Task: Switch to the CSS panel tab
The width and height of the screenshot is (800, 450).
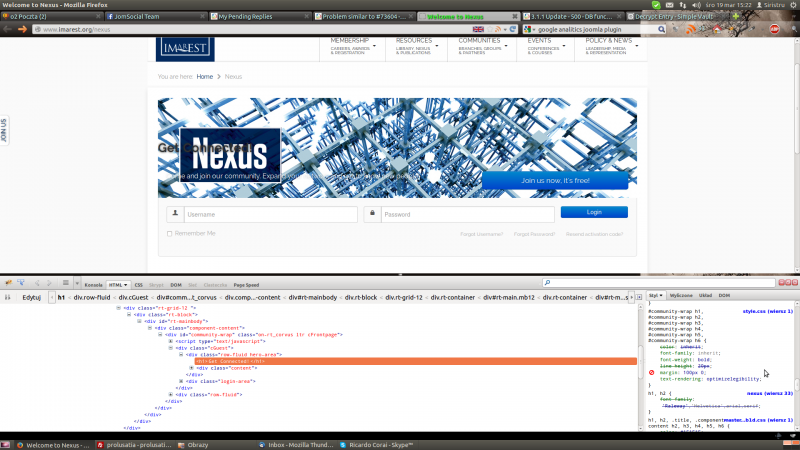Action: coord(138,285)
